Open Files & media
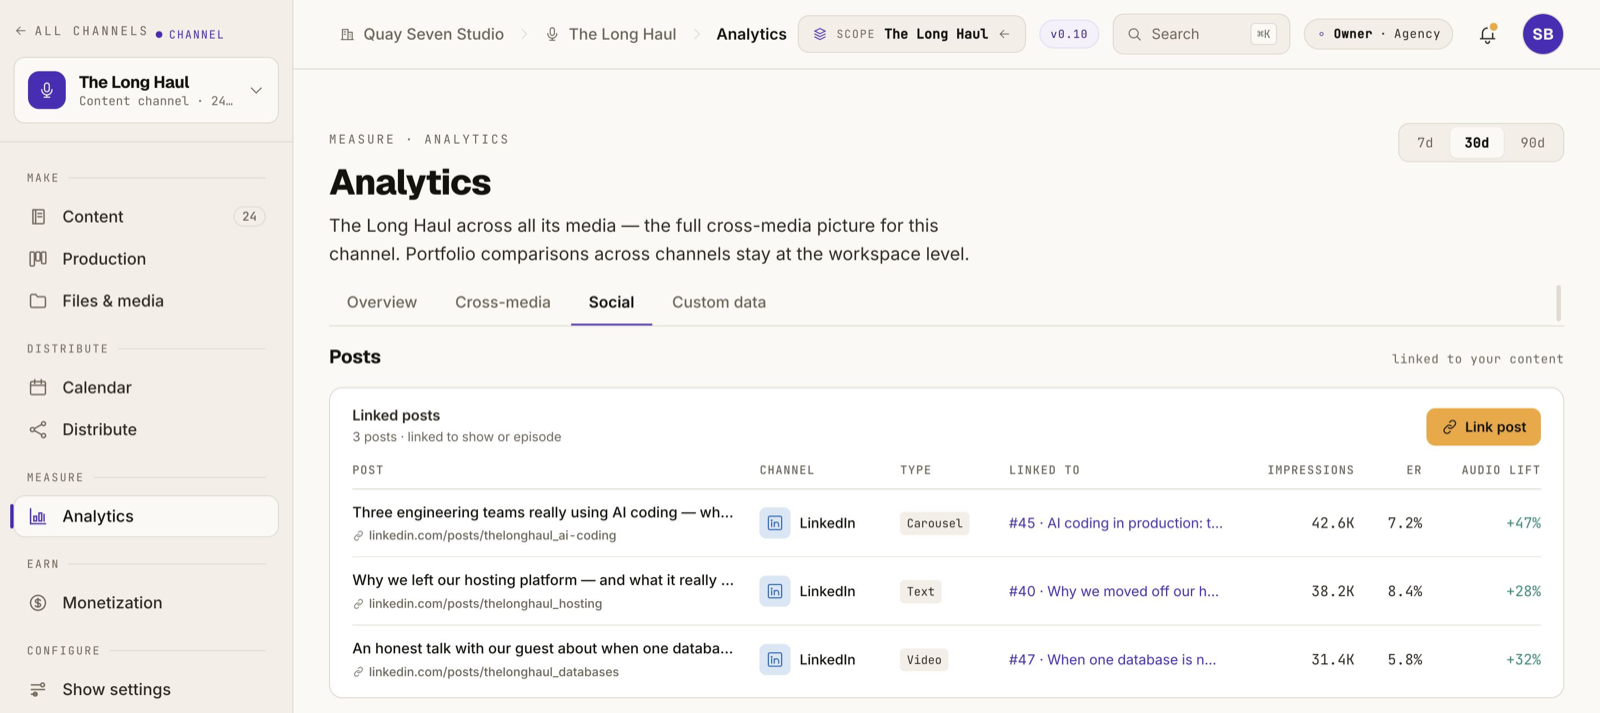This screenshot has height=713, width=1600. click(x=146, y=301)
